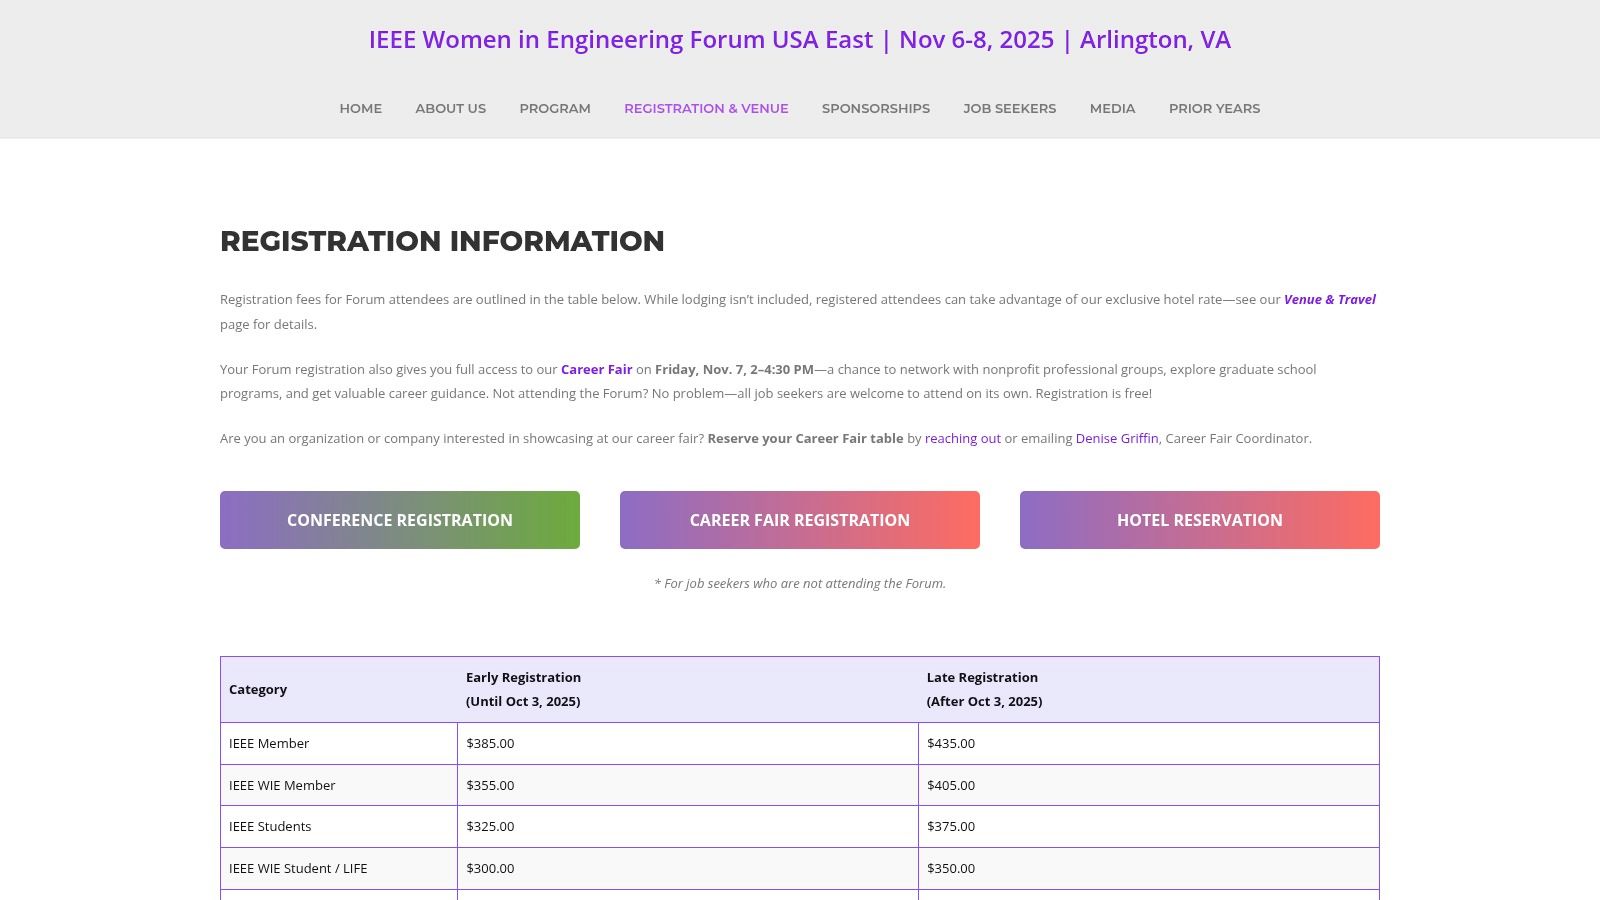The width and height of the screenshot is (1600, 900).
Task: Click CONFERENCE REGISTRATION button
Action: 400,520
